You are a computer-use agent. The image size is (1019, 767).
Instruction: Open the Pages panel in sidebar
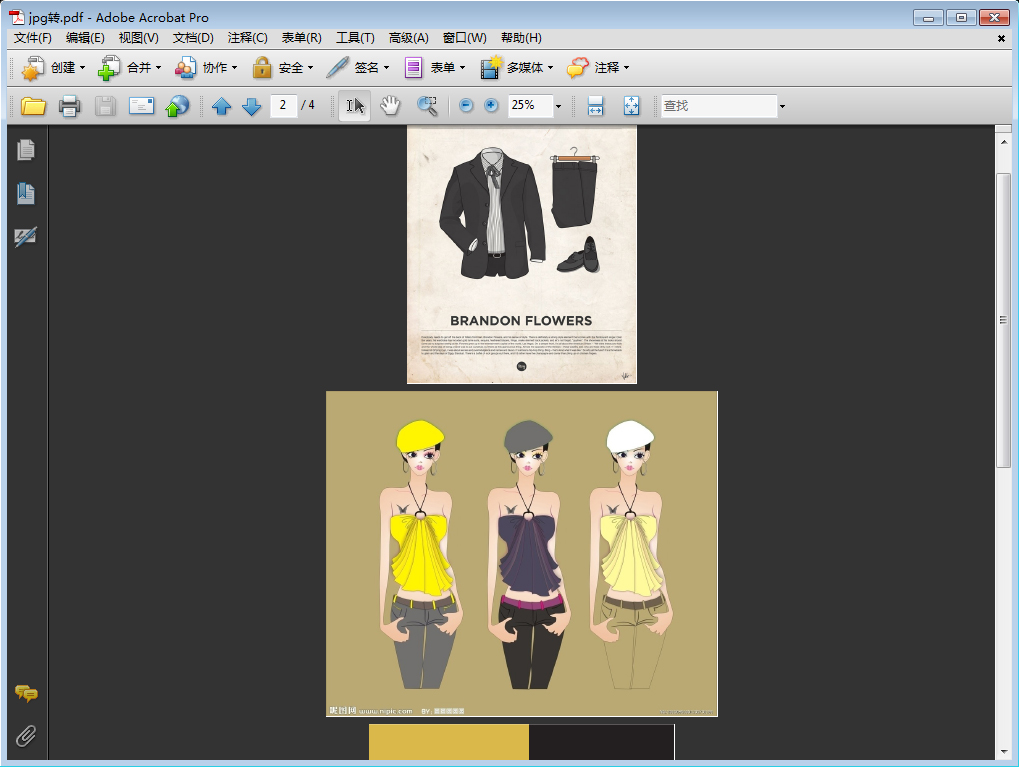click(26, 150)
